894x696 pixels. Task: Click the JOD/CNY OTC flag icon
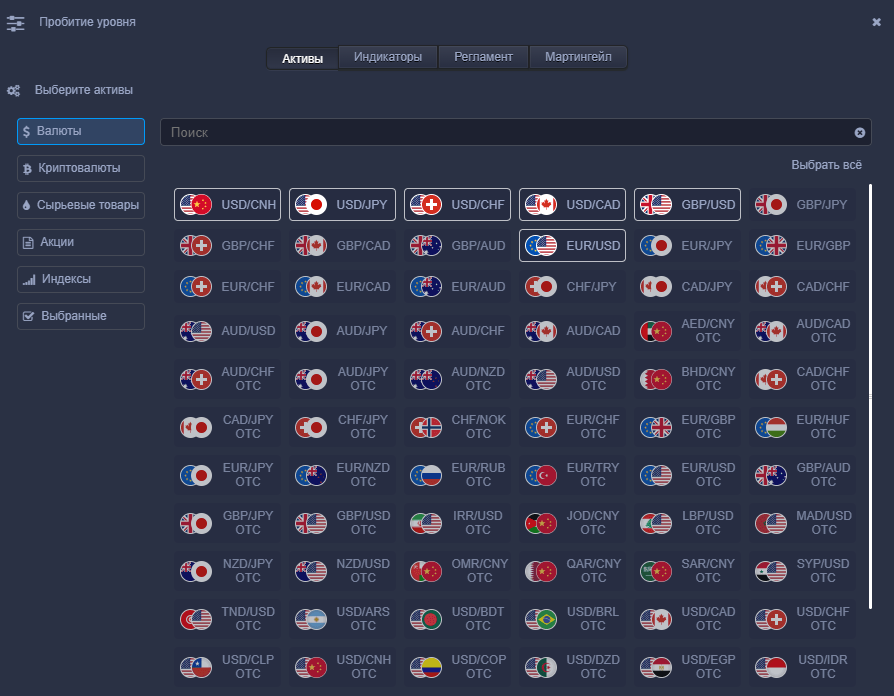click(x=541, y=523)
